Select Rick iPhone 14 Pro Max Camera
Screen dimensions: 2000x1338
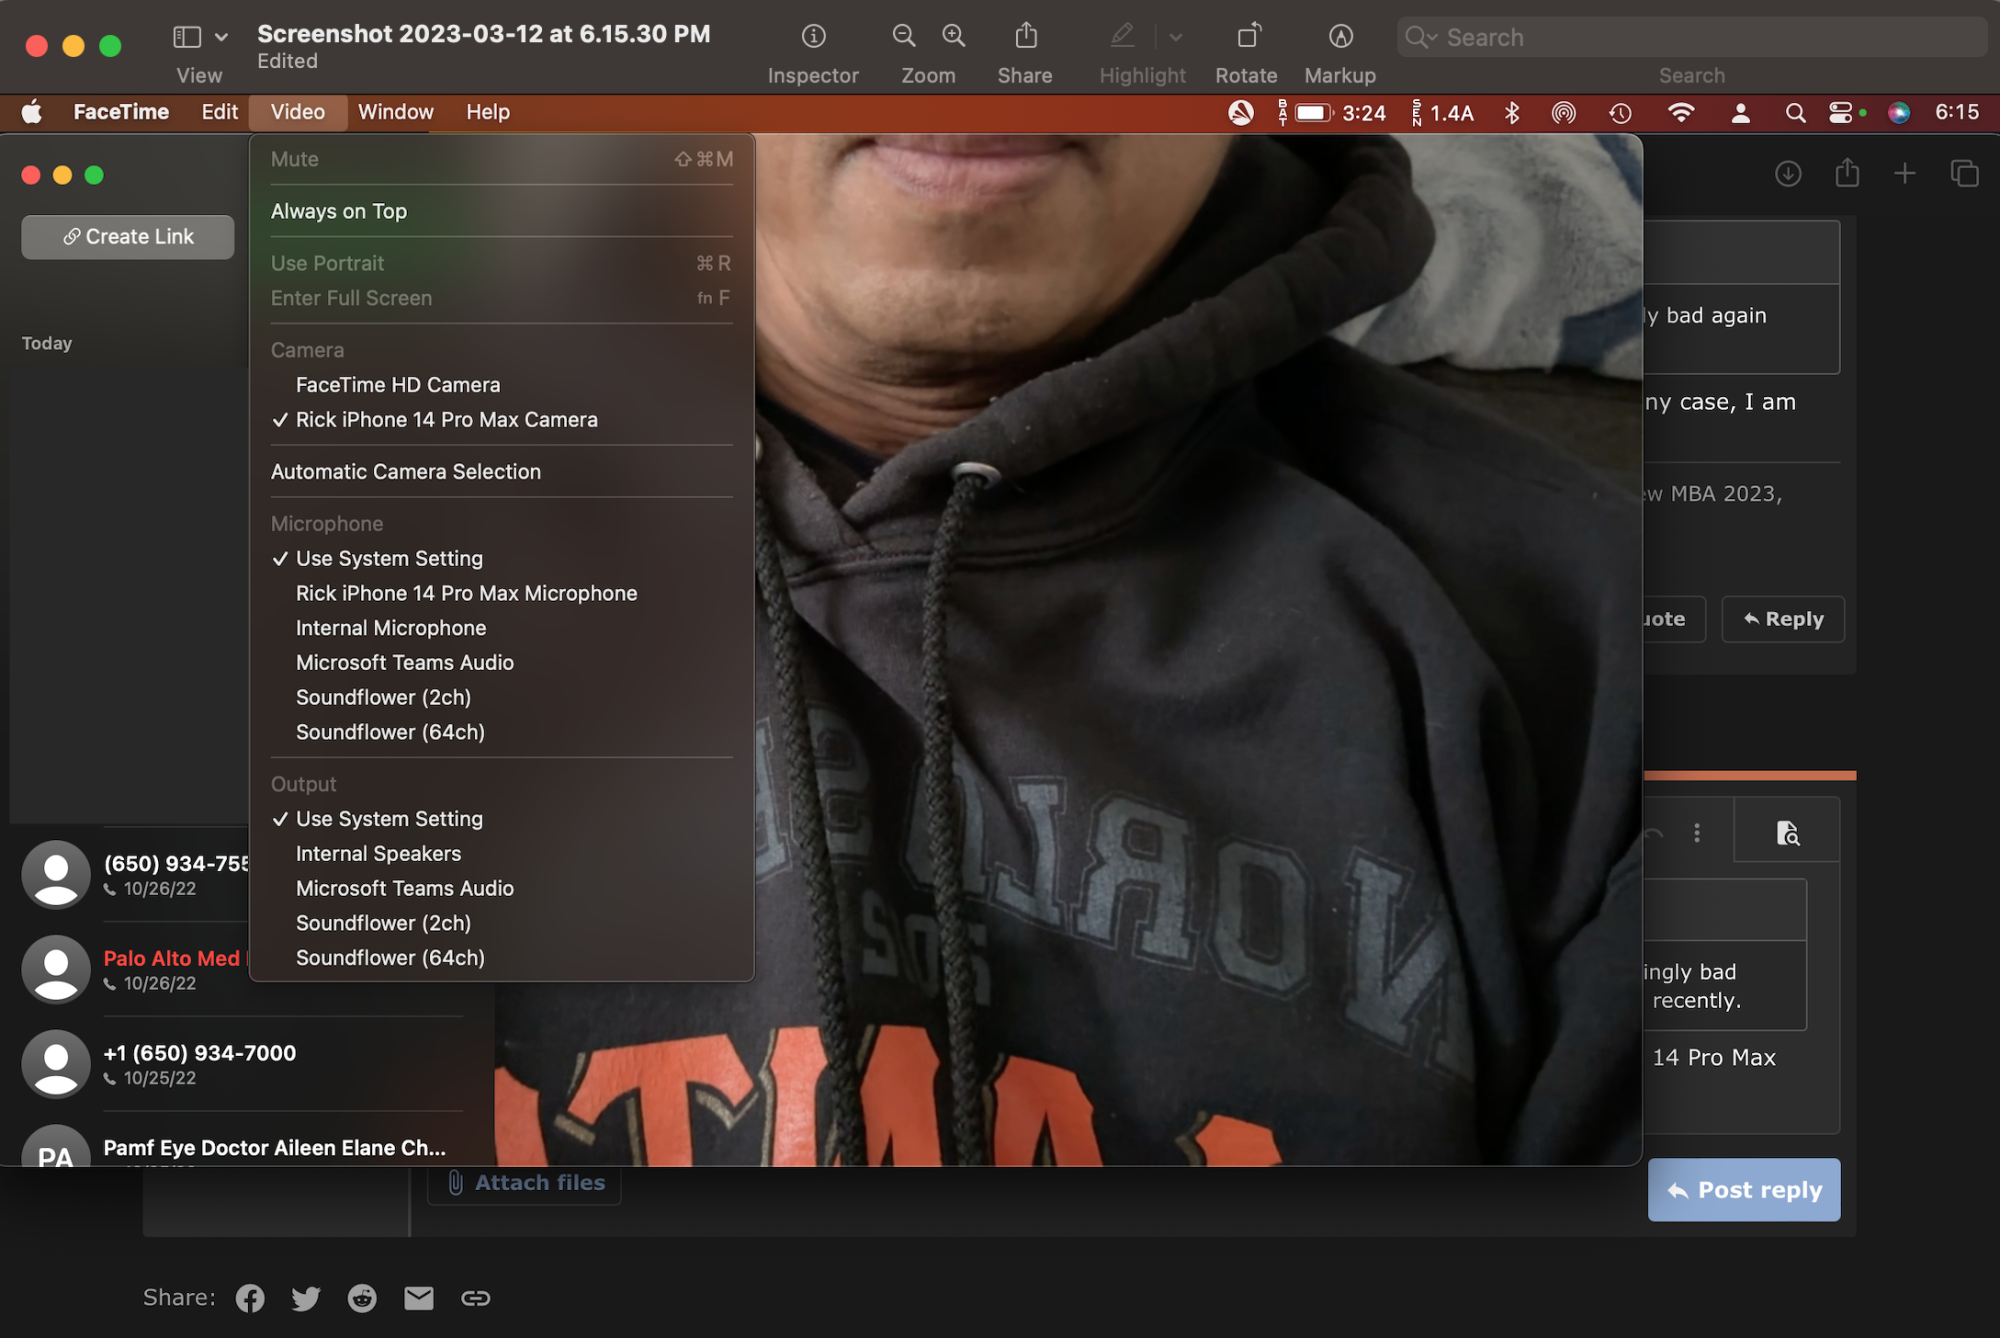446,420
